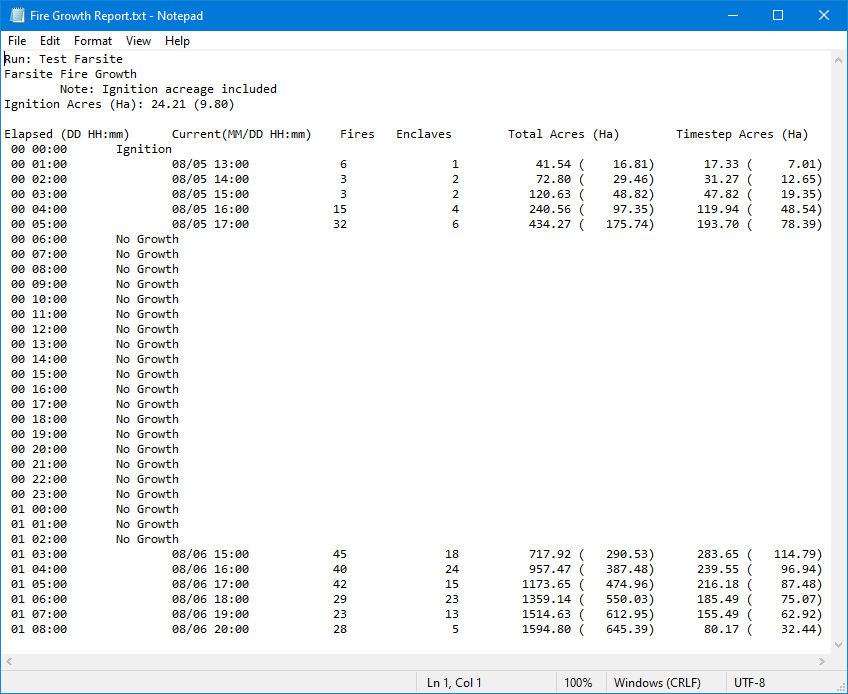Click 'Note: Ignition acreage included' text

pos(168,89)
